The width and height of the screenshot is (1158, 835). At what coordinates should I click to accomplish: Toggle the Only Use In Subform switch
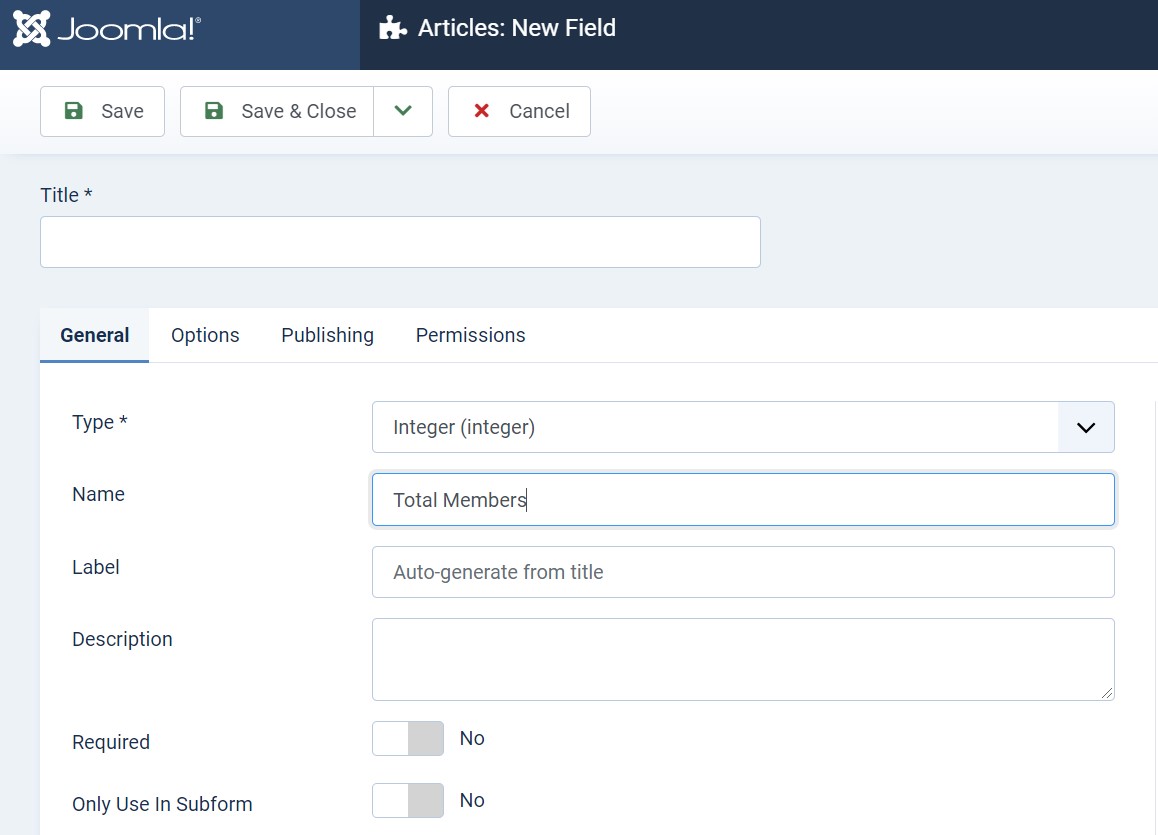(408, 801)
